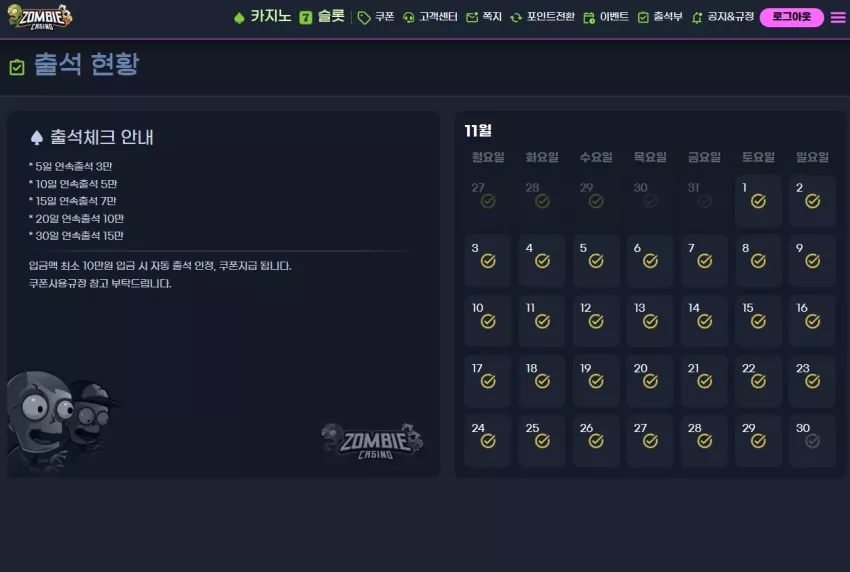Viewport: 850px width, 572px height.
Task: Click the check mark on day 4
Action: [542, 261]
